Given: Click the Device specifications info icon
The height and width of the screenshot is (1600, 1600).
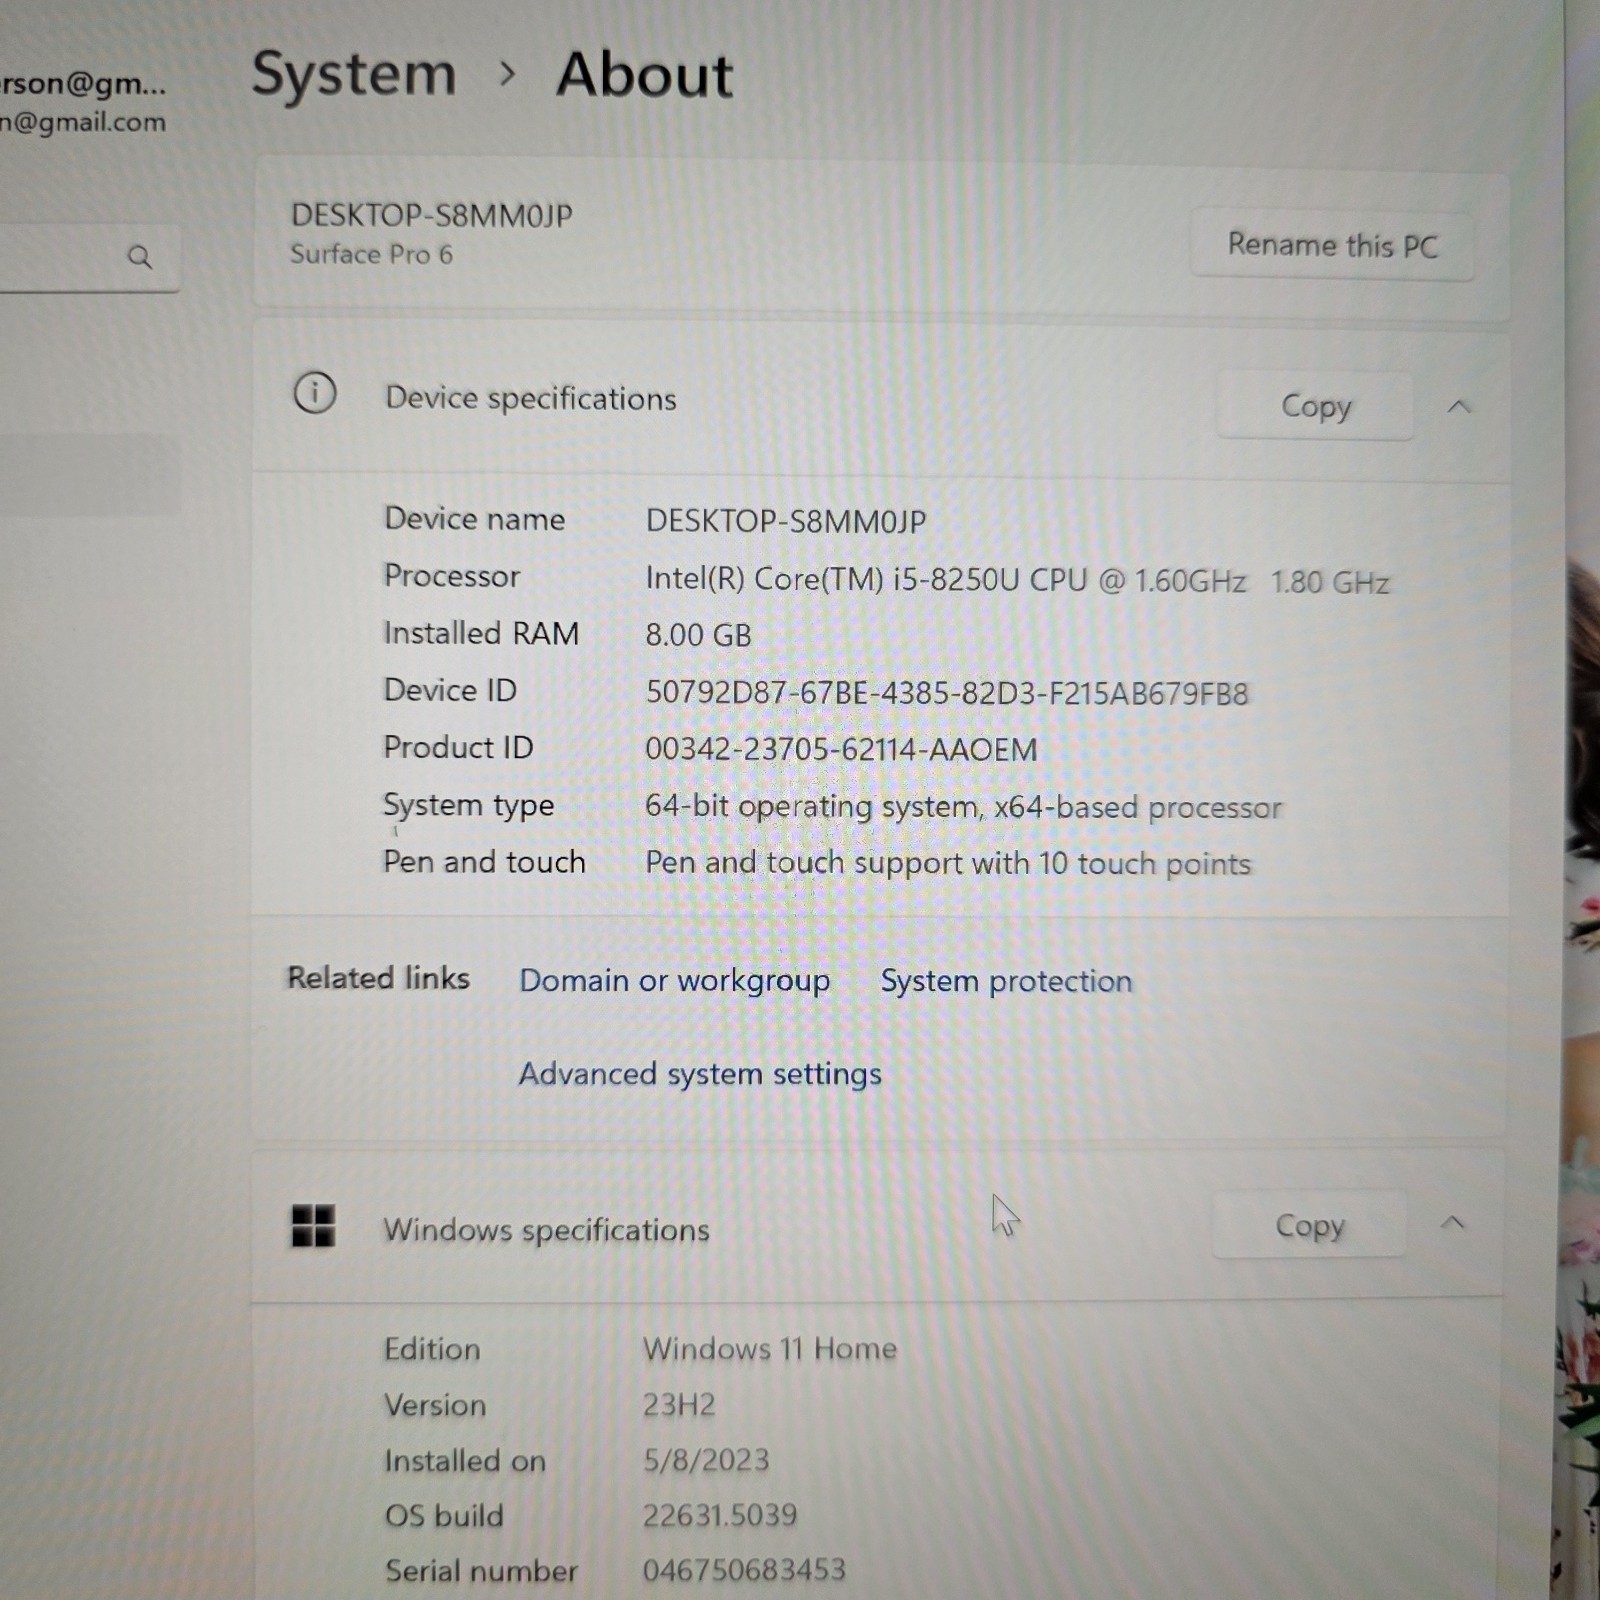Looking at the screenshot, I should (315, 393).
